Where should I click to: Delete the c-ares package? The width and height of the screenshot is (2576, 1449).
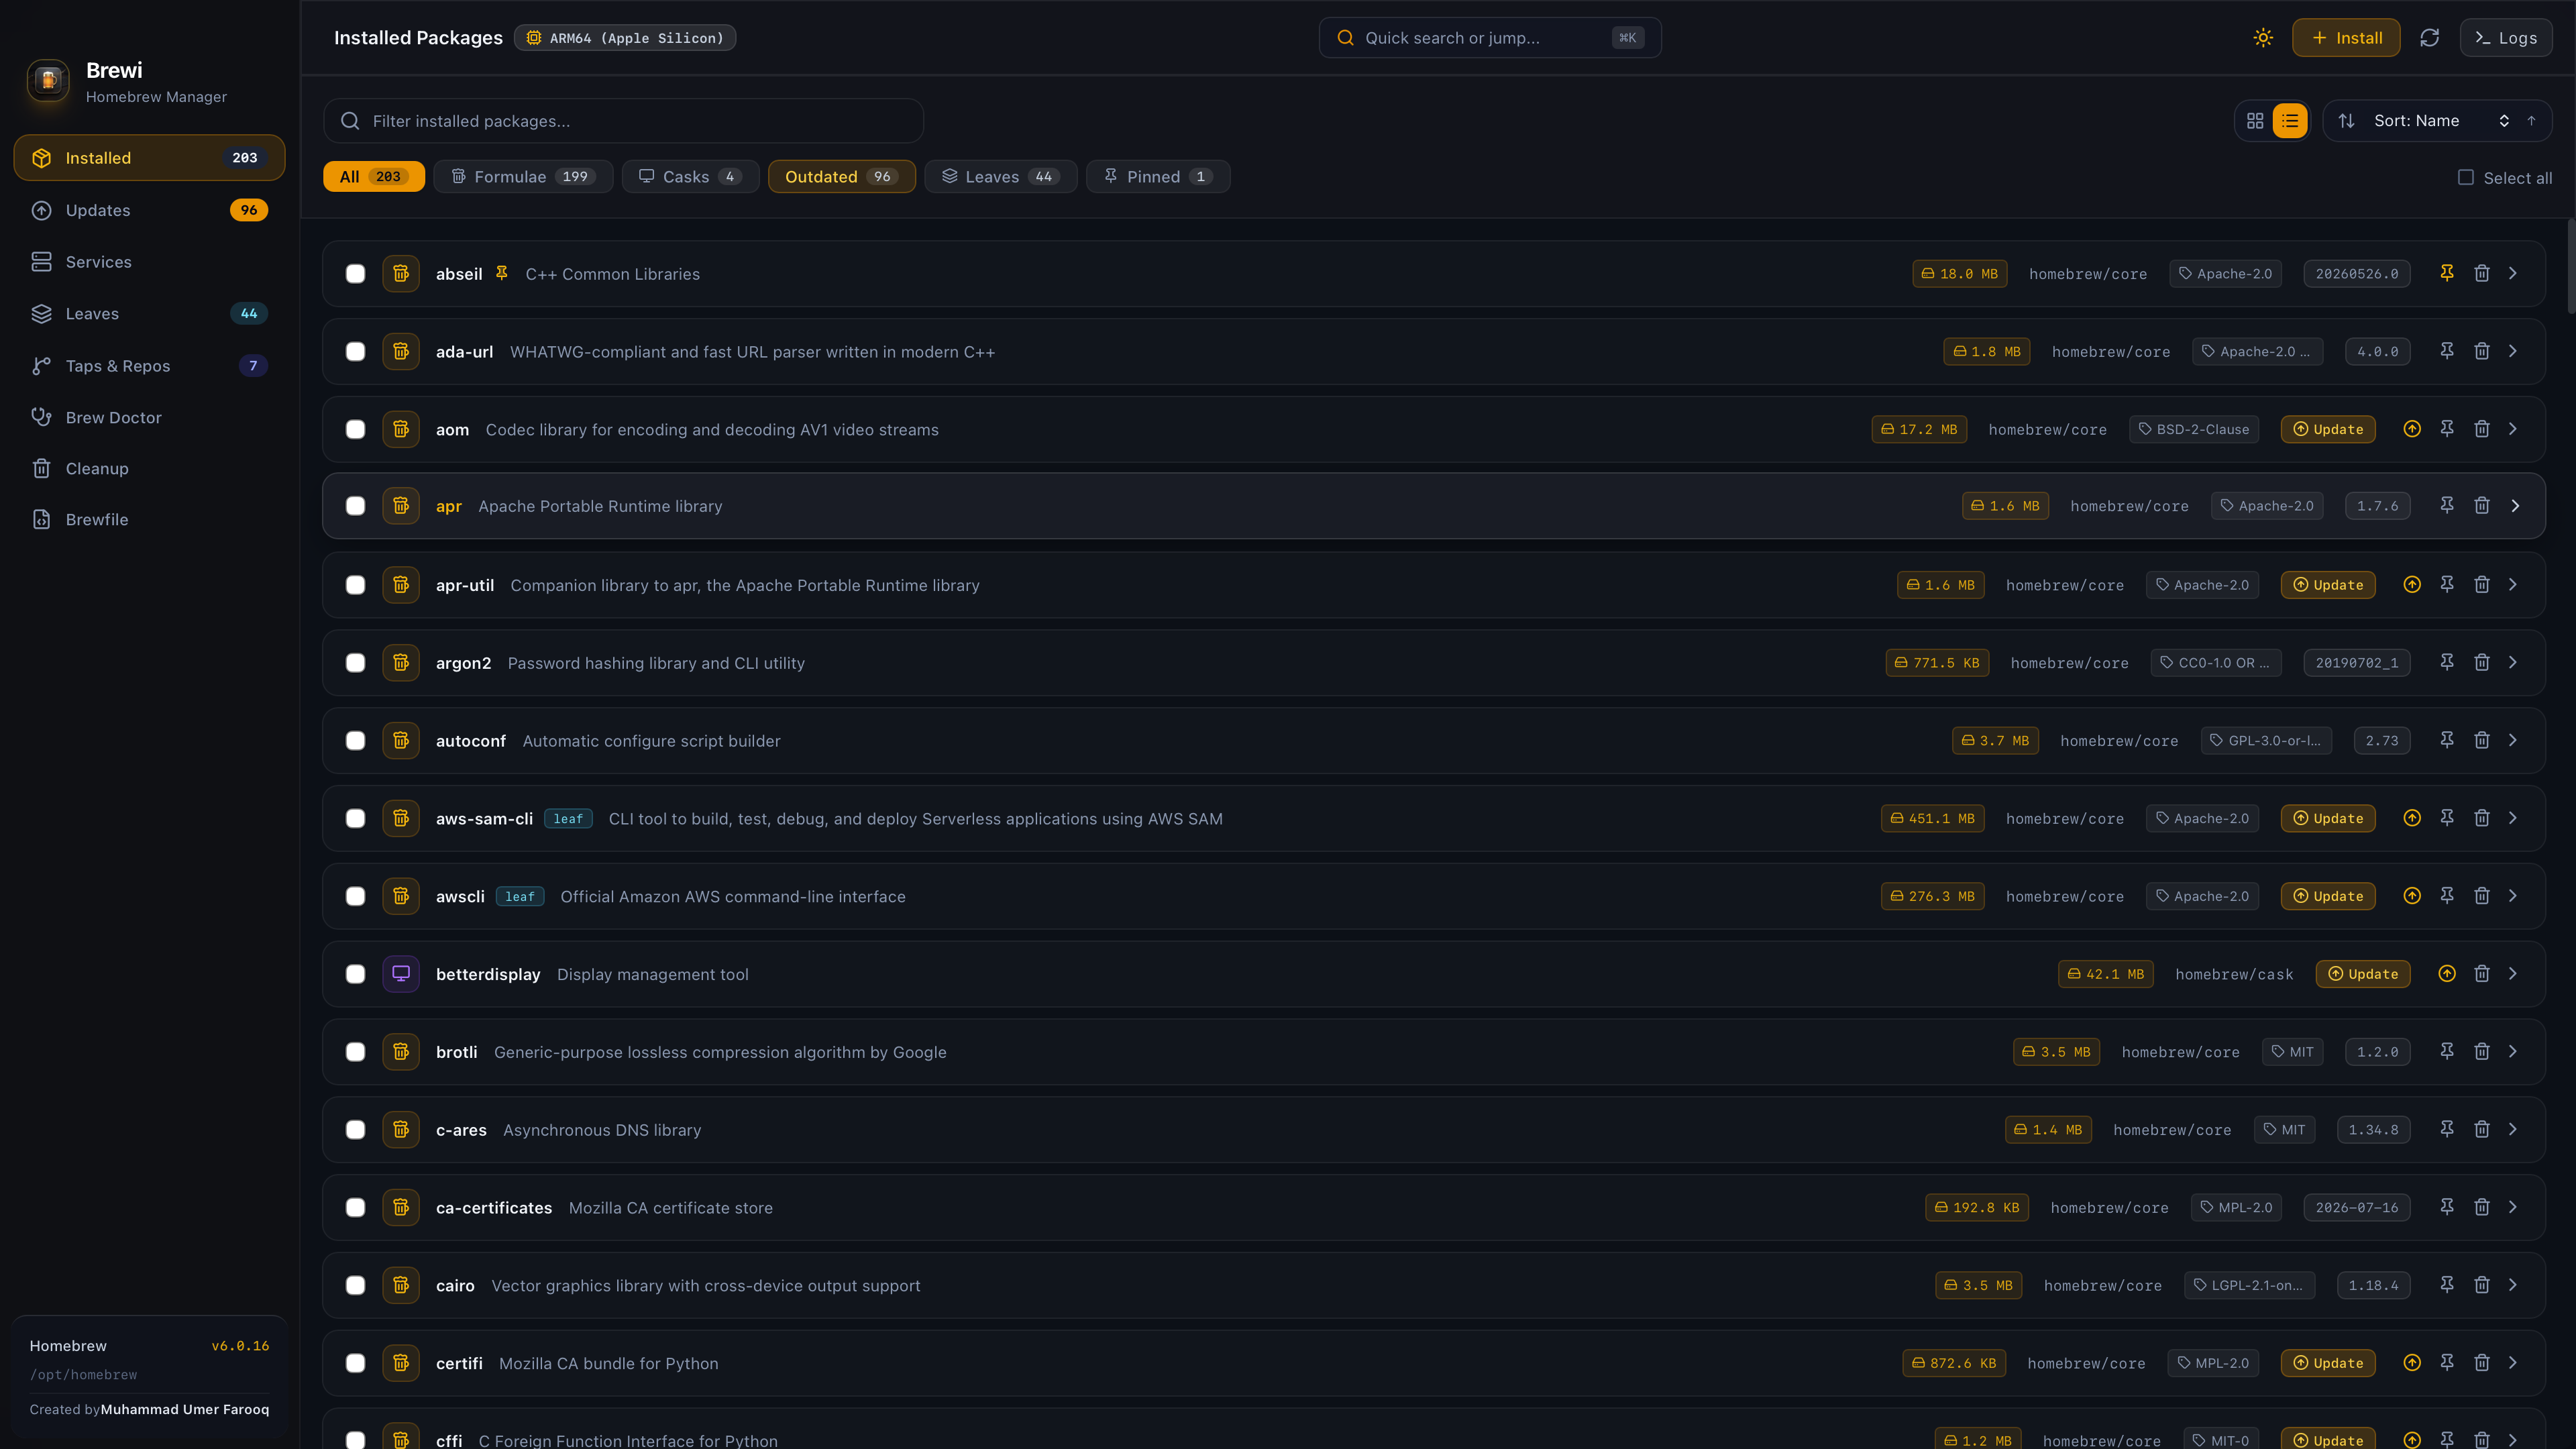pyautogui.click(x=2482, y=1129)
